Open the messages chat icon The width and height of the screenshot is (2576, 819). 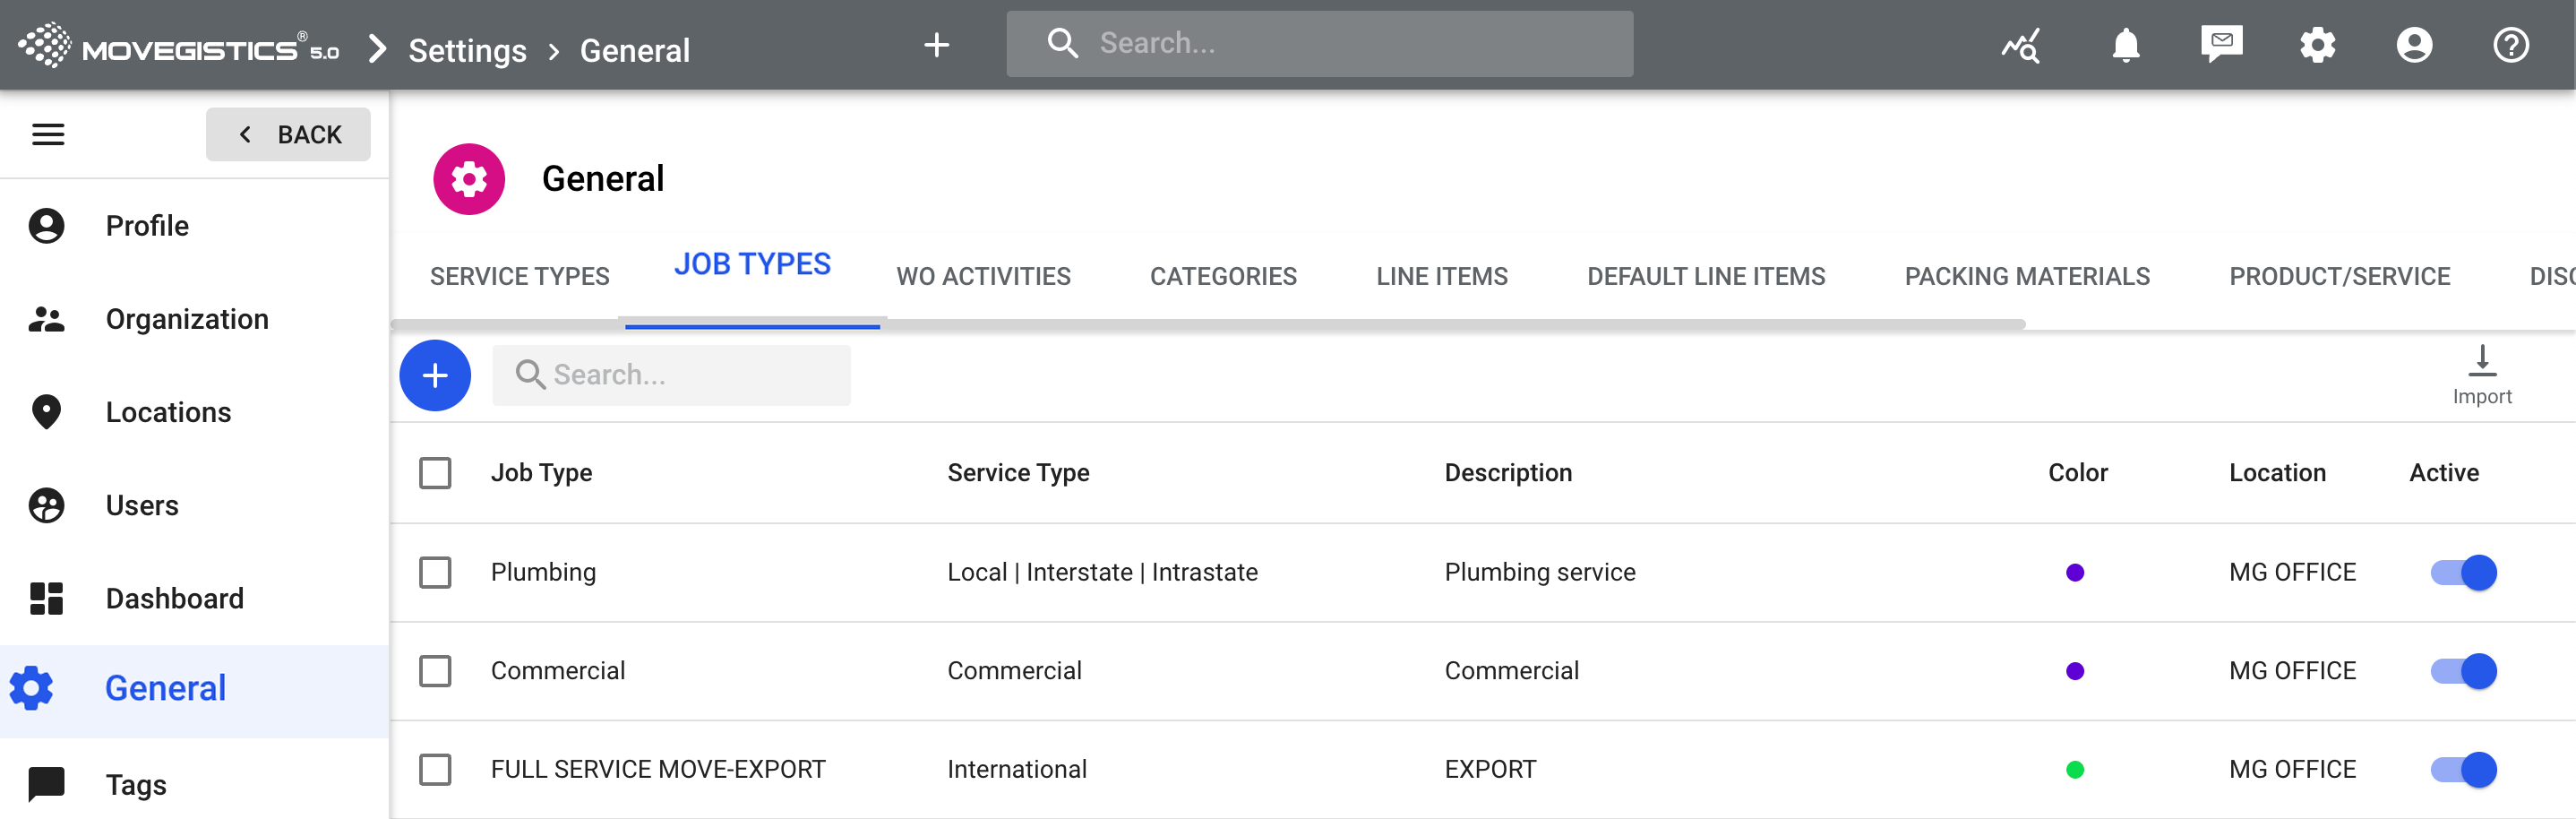[x=2221, y=45]
